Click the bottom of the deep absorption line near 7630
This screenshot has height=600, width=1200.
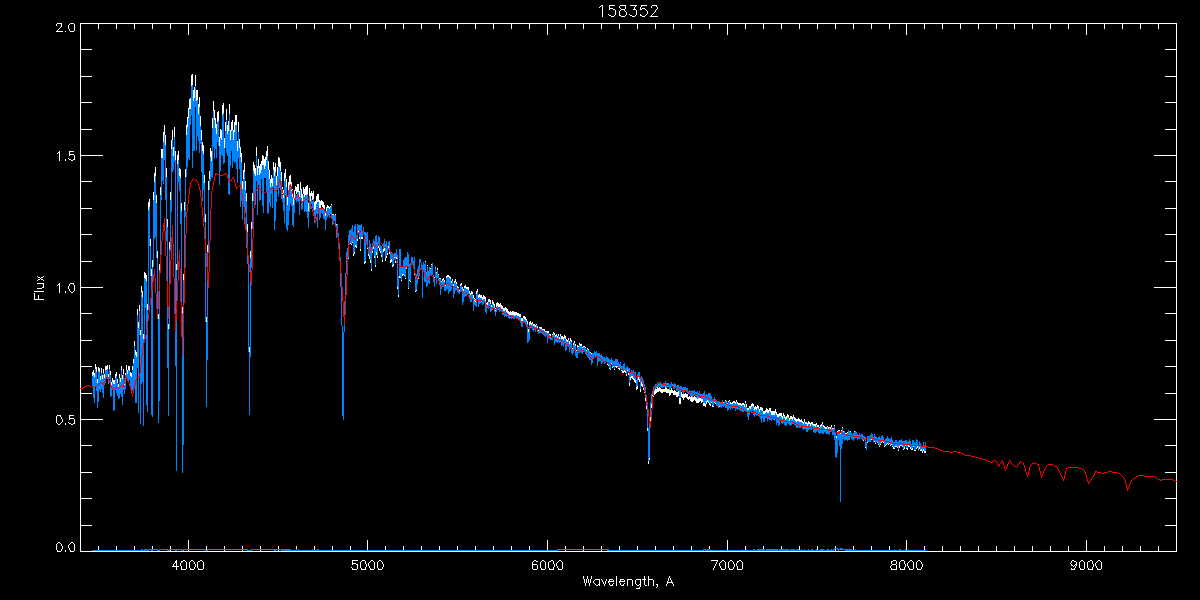pos(840,500)
